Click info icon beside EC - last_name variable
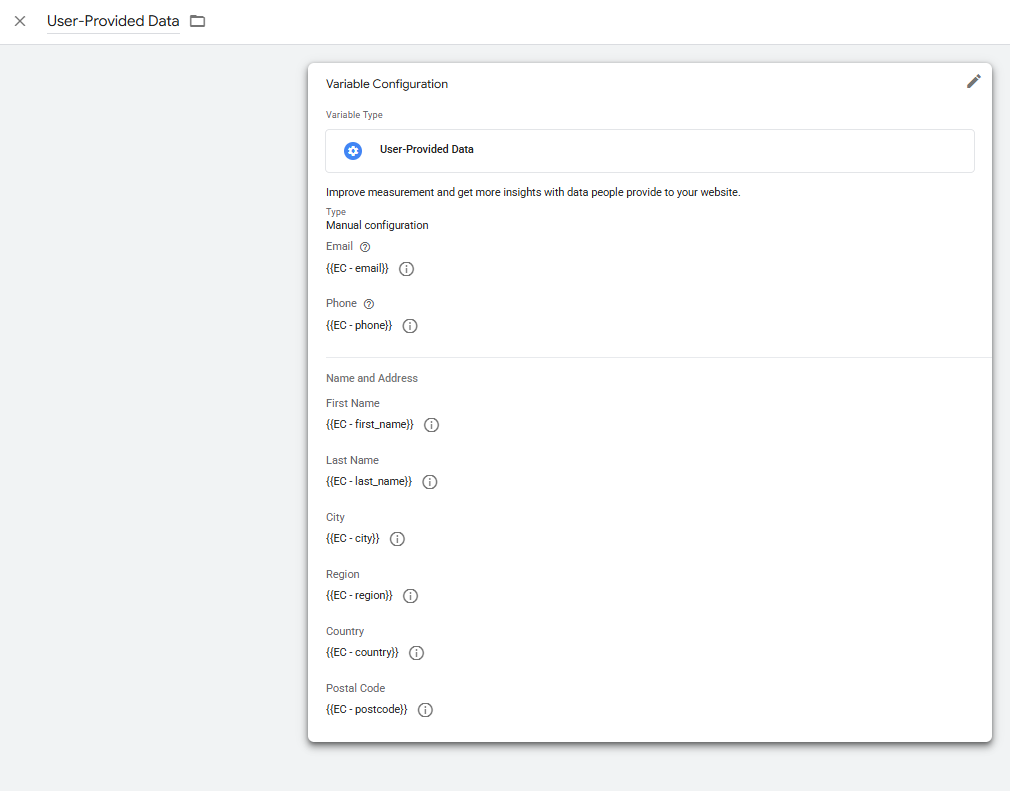Screen dimensions: 1010x791 (x=430, y=482)
